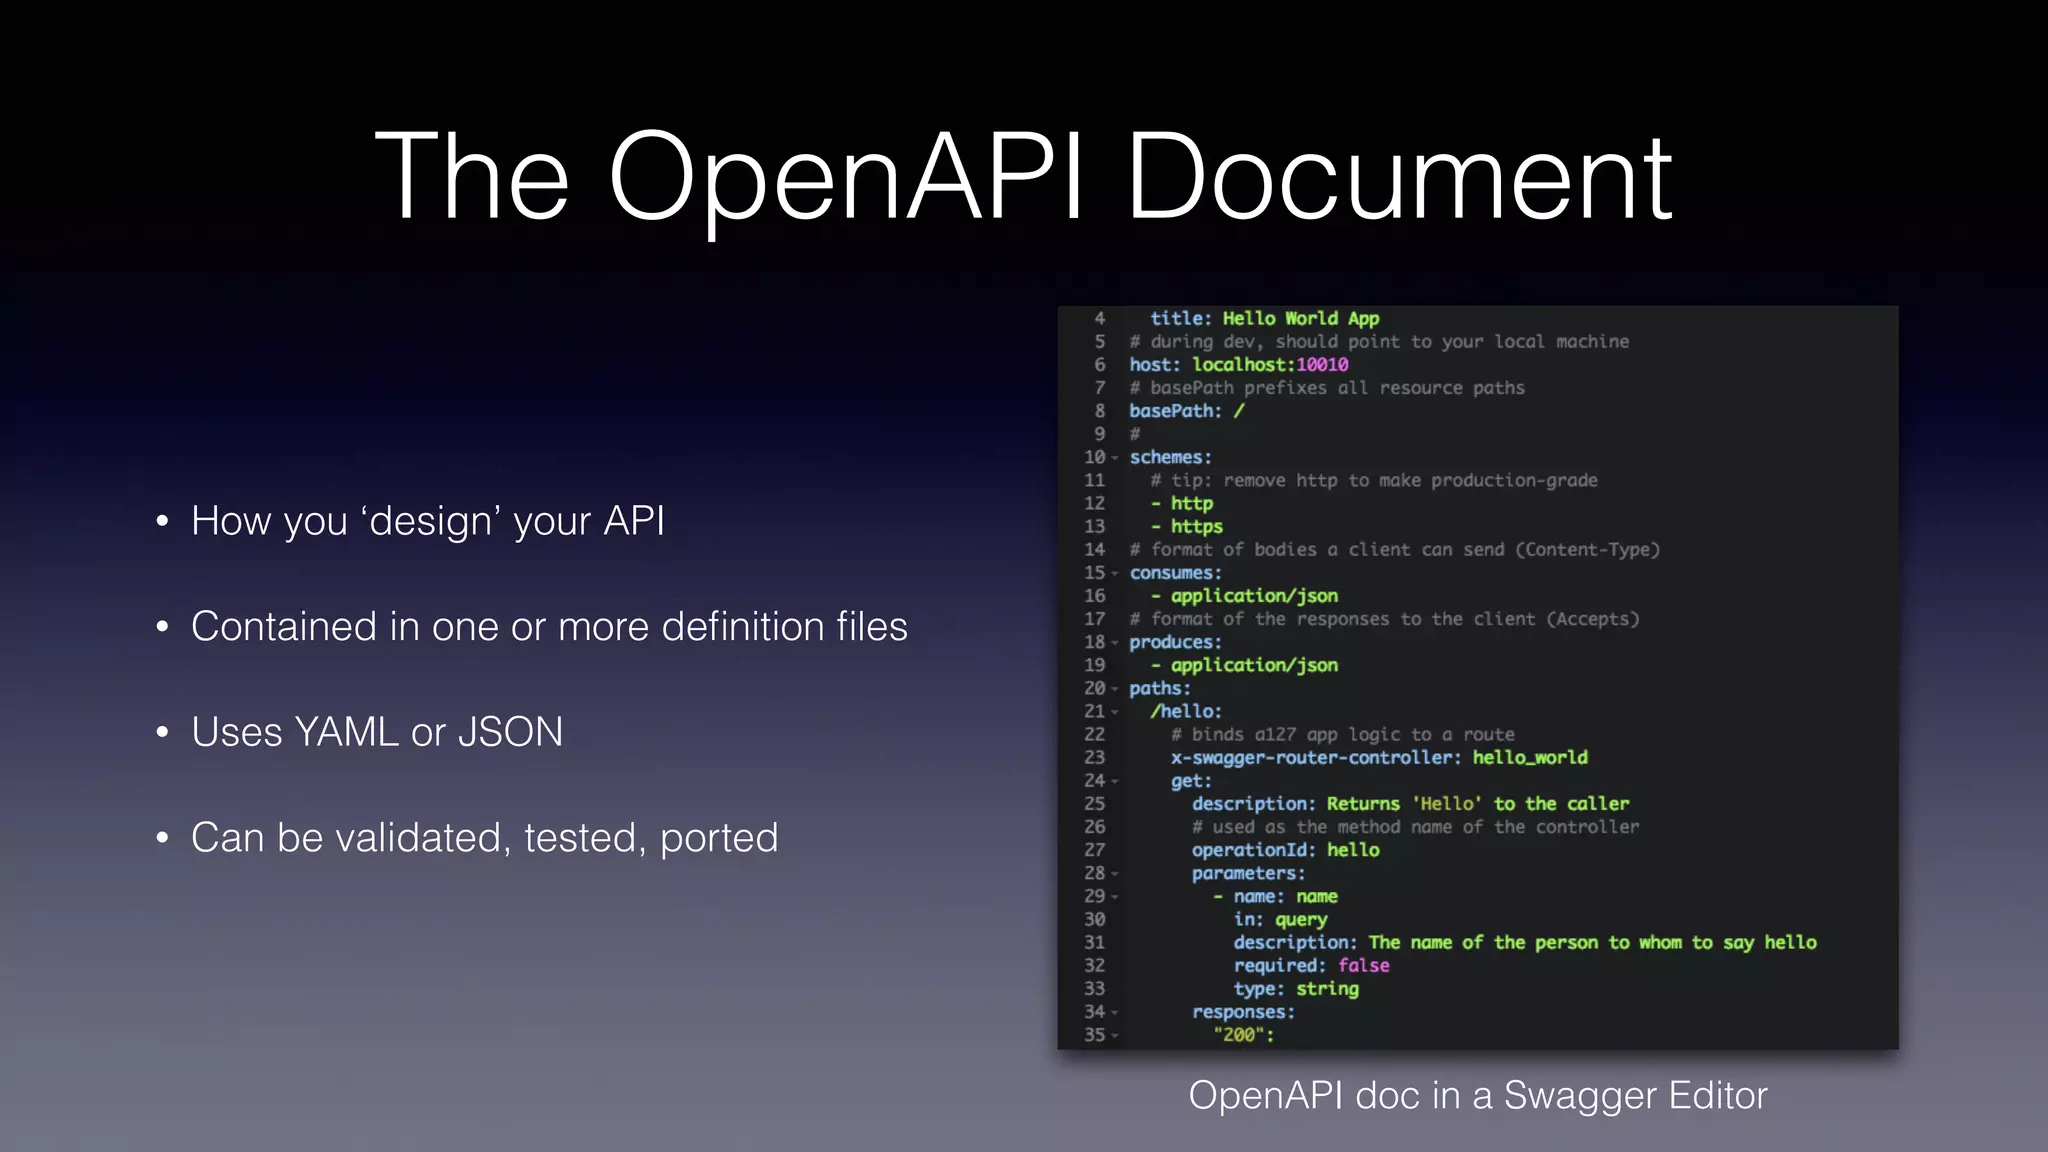Fold the paths section at line 20
The height and width of the screenshot is (1152, 2048).
point(1115,689)
